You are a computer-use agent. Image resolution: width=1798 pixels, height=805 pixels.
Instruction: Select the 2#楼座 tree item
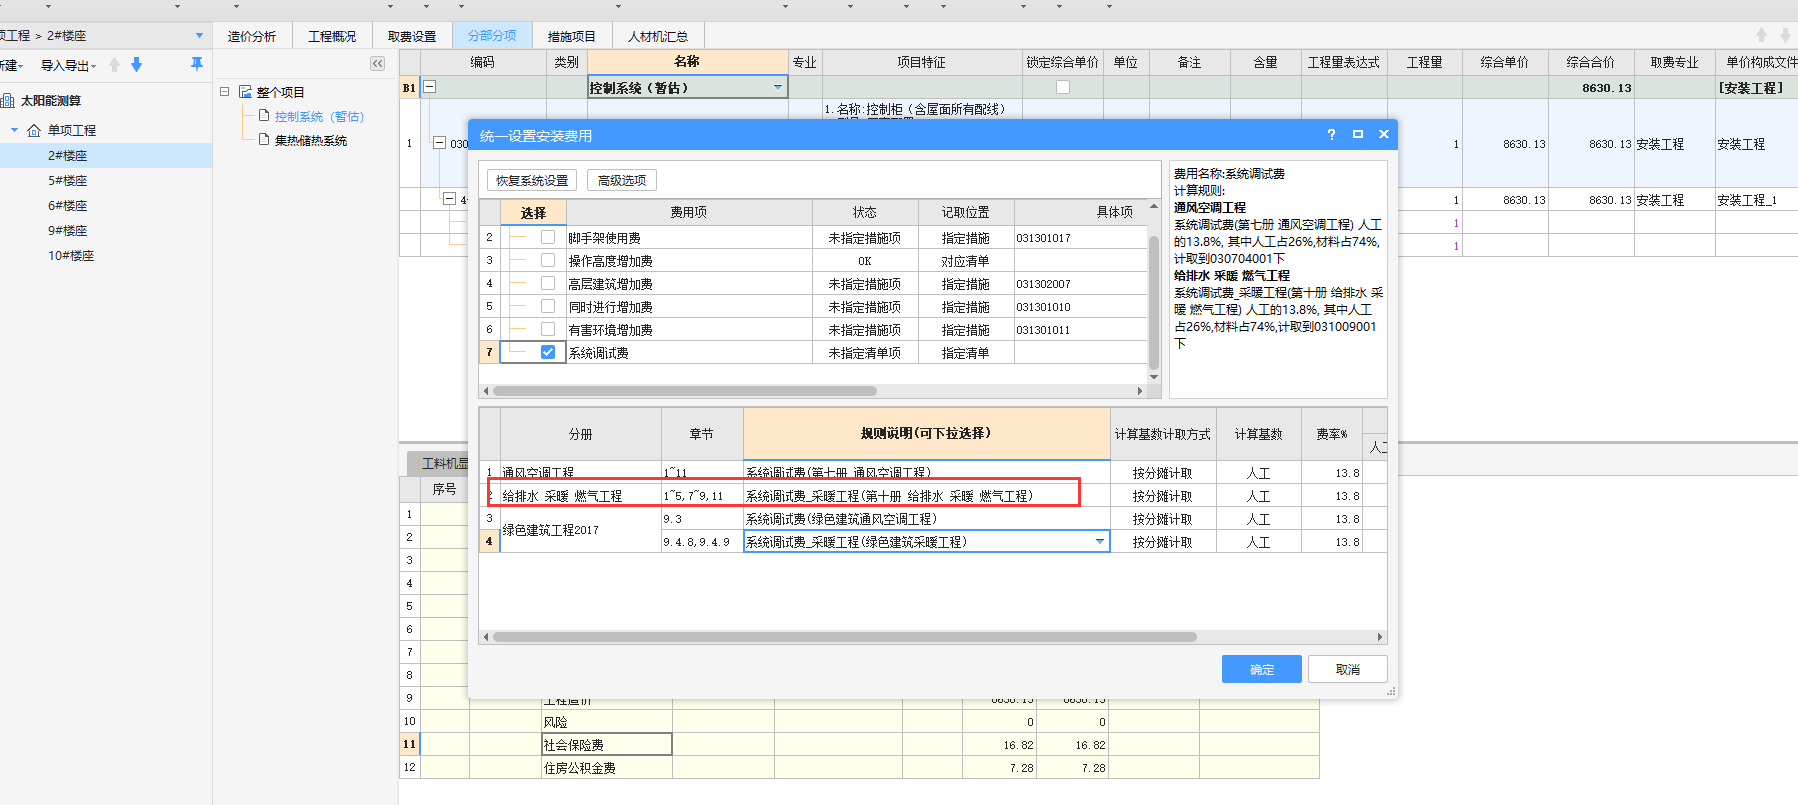(68, 155)
